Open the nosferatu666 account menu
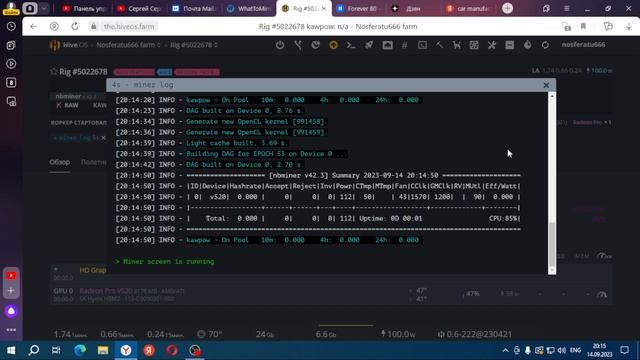Image resolution: width=640 pixels, height=360 pixels. coord(583,44)
